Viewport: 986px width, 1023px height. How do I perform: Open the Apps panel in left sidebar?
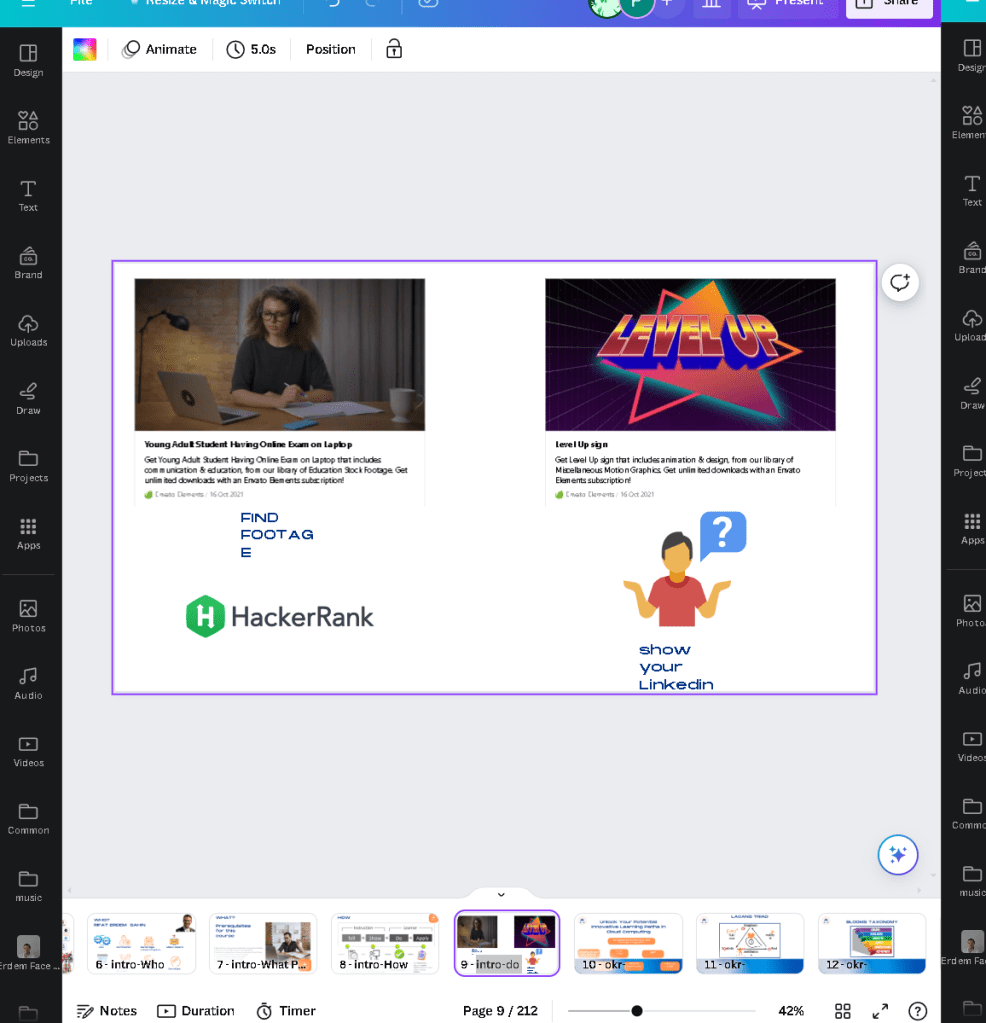click(28, 534)
